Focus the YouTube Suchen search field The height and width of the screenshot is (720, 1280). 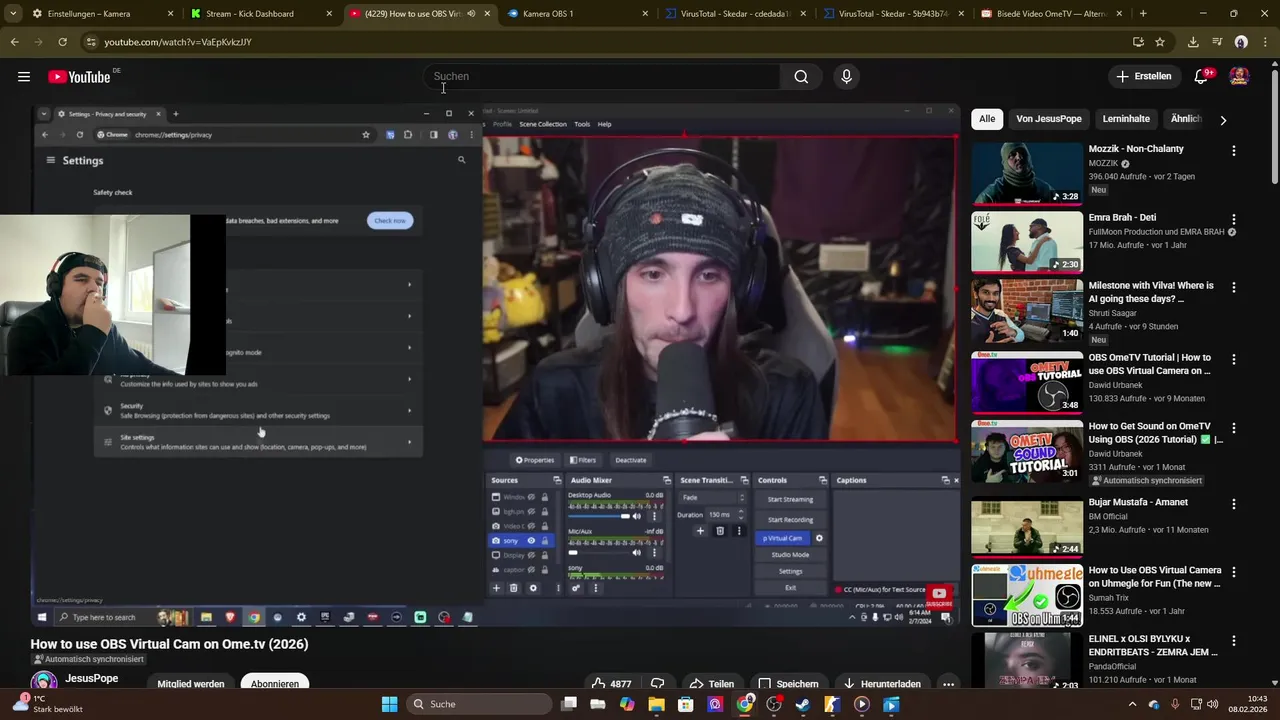(602, 77)
